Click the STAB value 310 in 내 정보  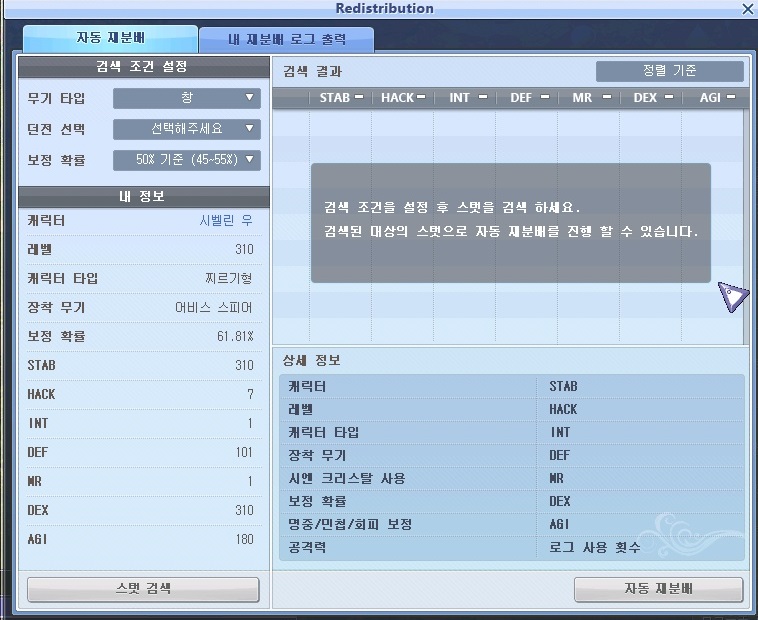244,365
